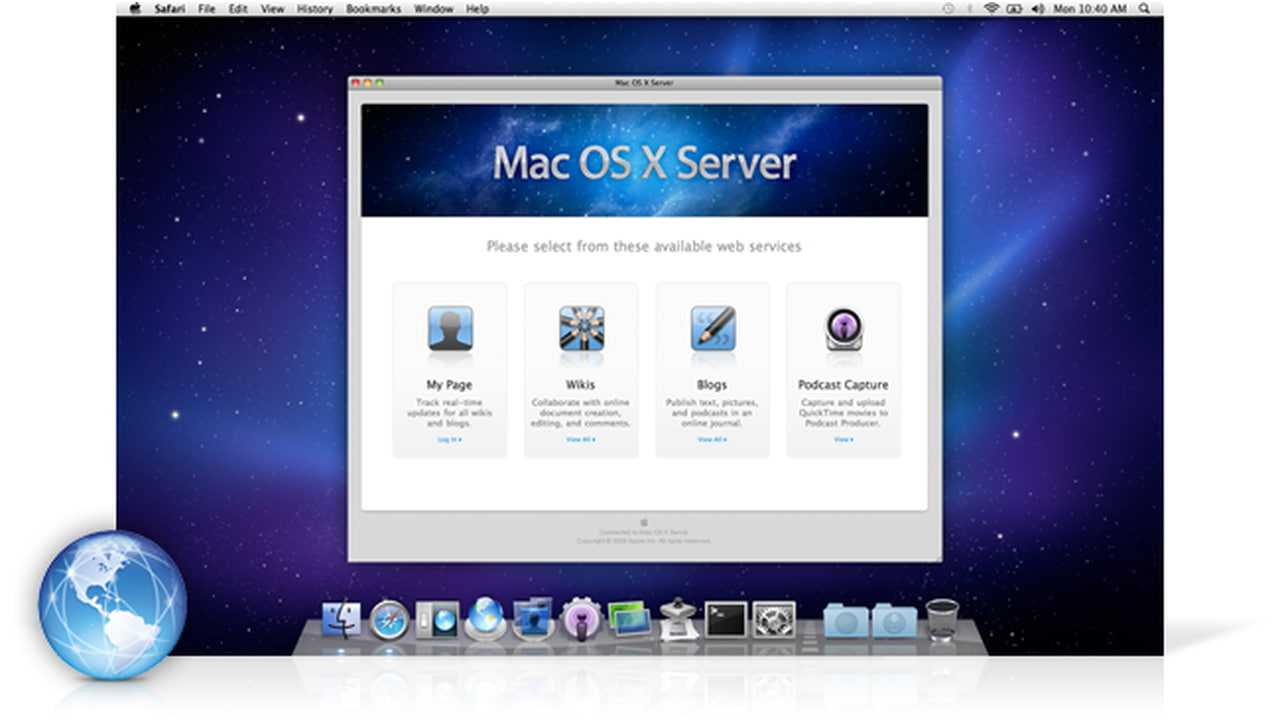Click View All under Wikis
This screenshot has width=1280, height=720.
[580, 439]
